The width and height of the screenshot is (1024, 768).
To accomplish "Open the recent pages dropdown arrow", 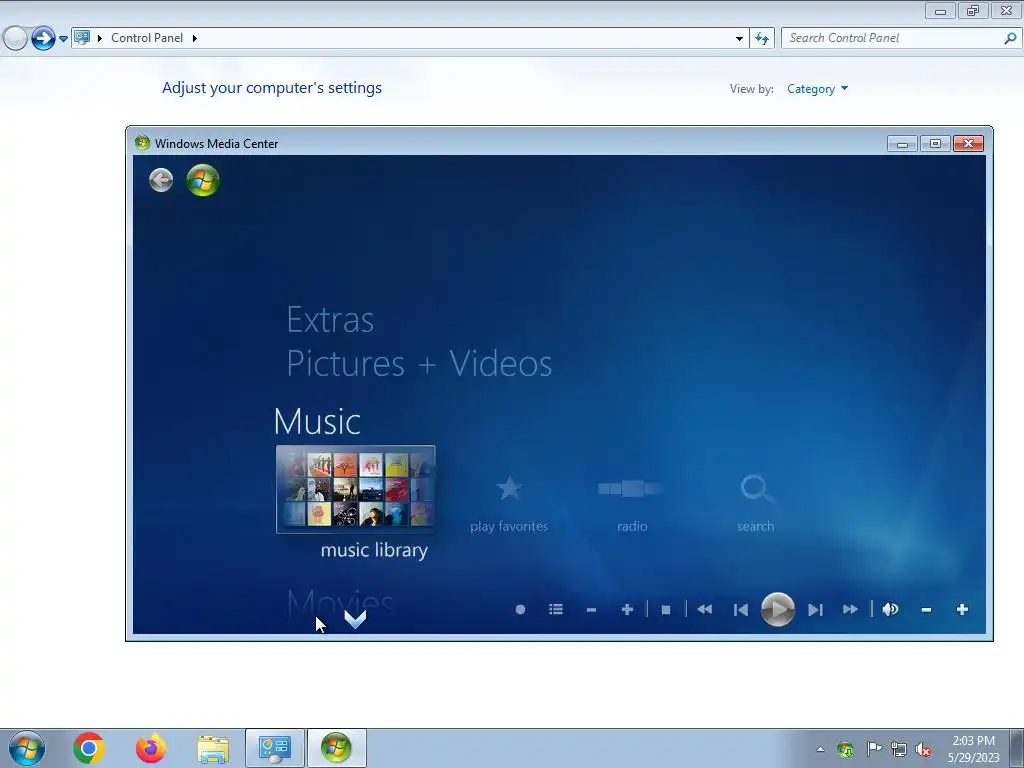I will 63,39.
